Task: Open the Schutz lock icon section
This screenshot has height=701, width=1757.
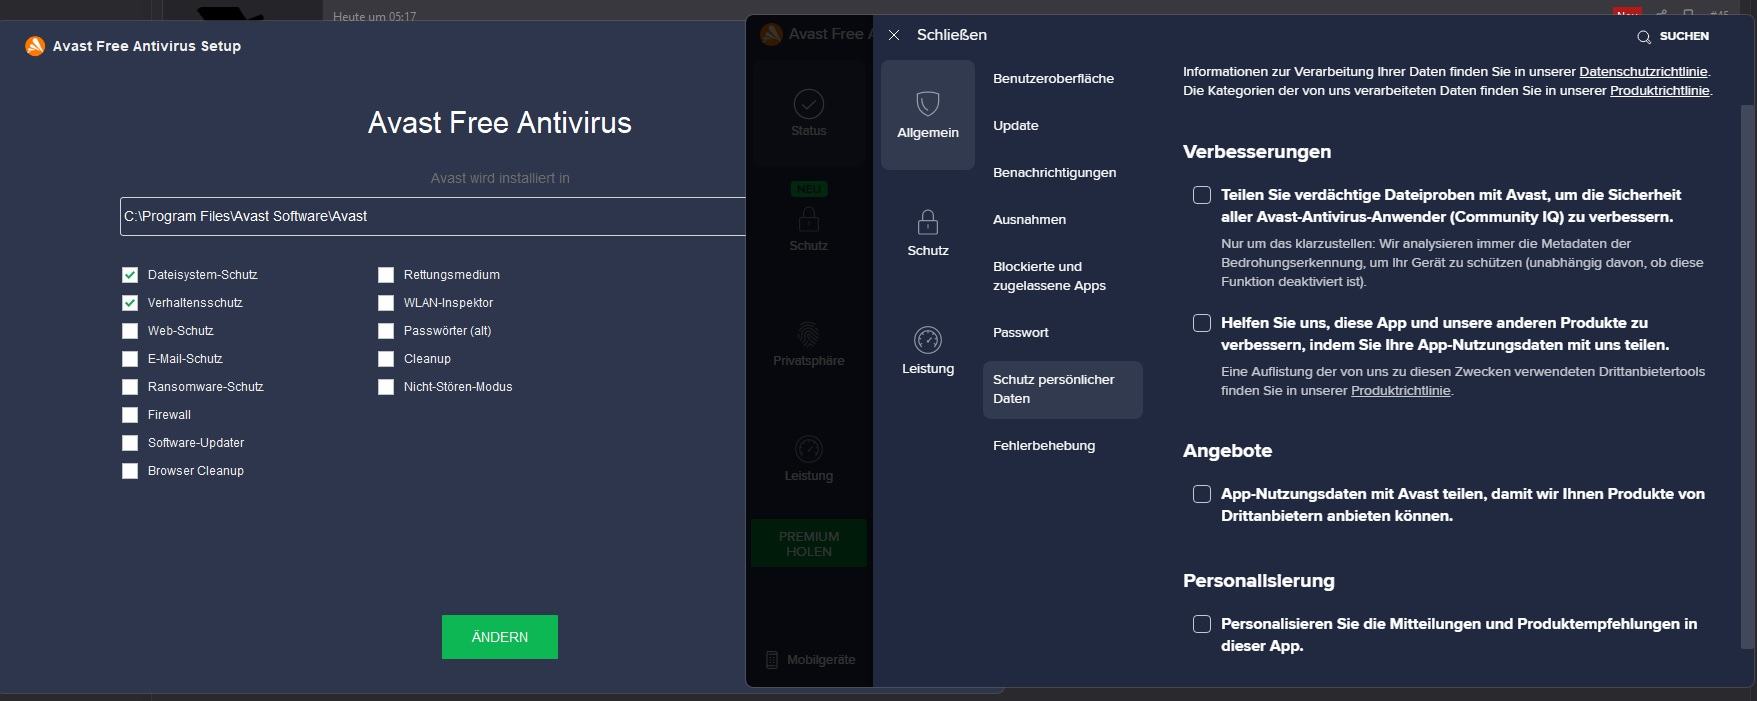Action: tap(928, 222)
